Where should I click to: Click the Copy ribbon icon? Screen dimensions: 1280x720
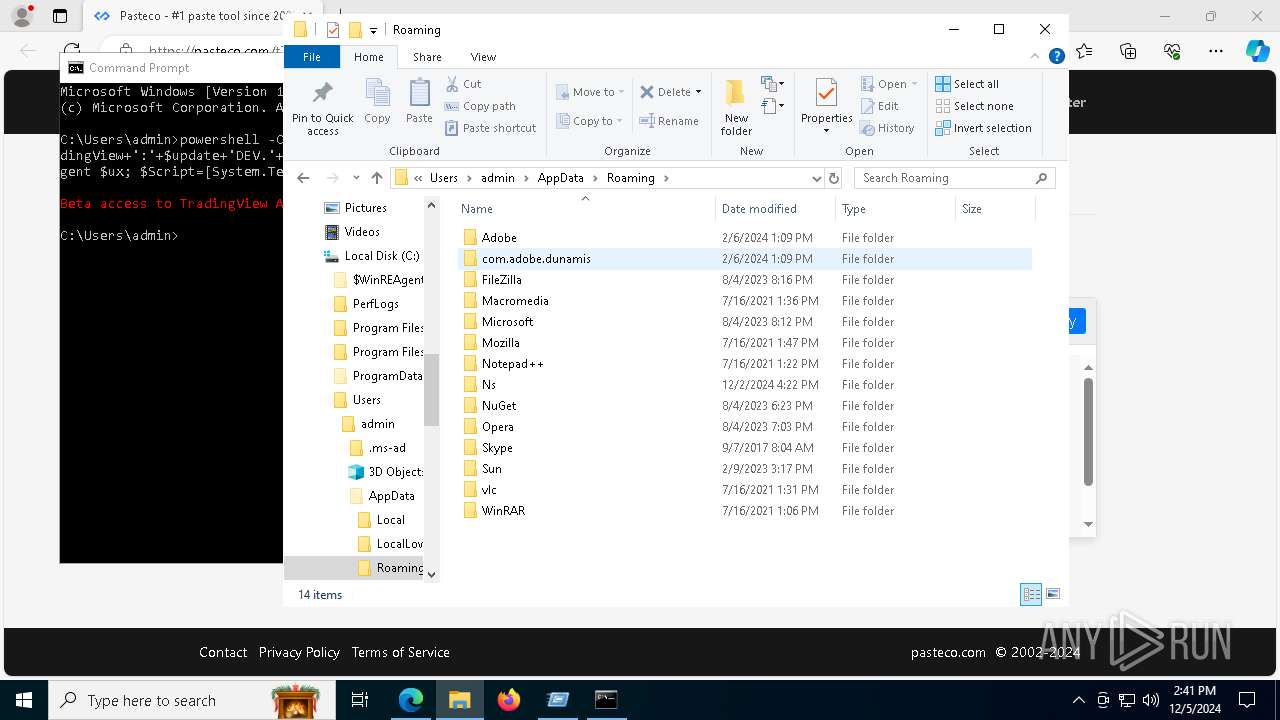pyautogui.click(x=377, y=102)
